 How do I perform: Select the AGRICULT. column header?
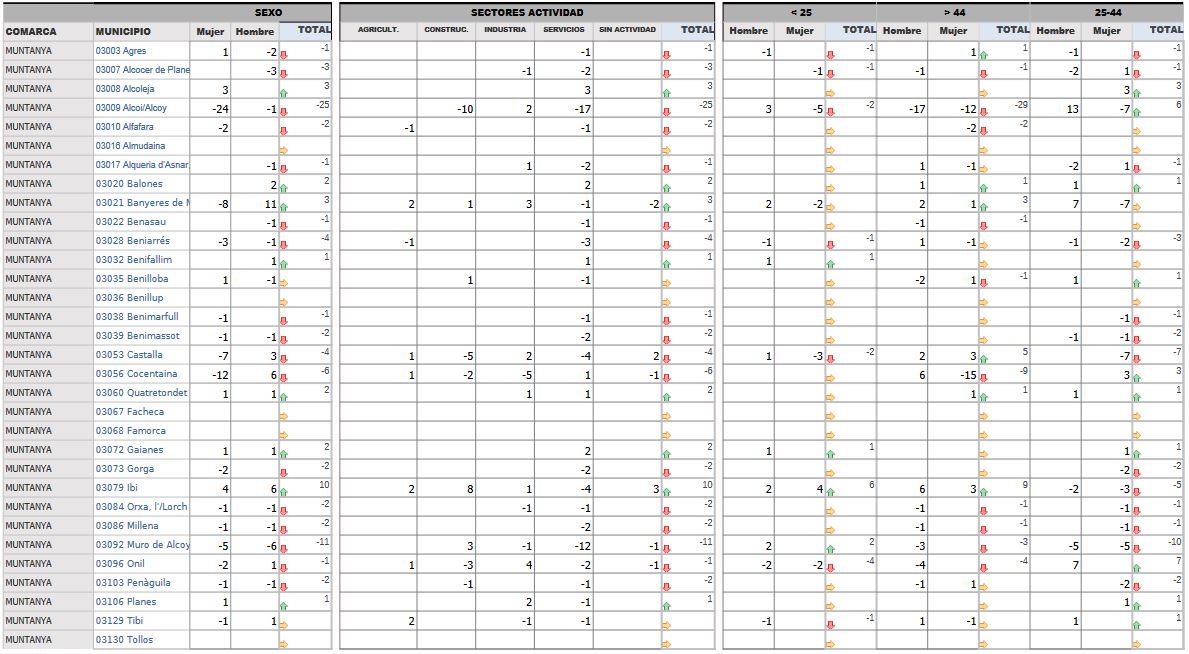(378, 30)
